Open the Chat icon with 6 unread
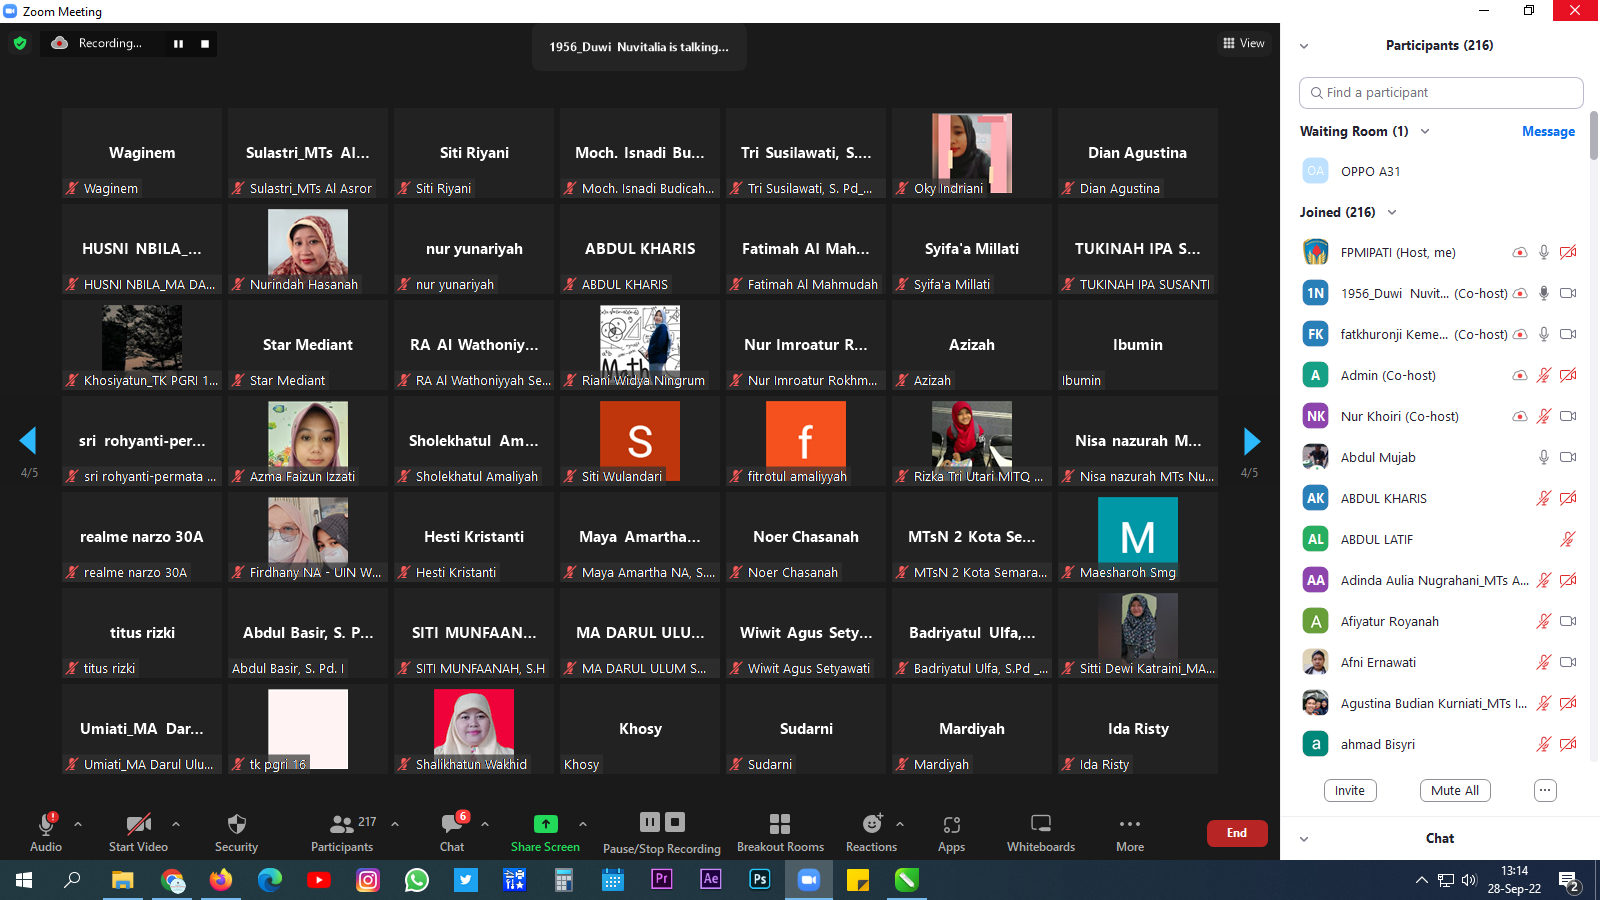This screenshot has height=900, width=1600. 452,825
